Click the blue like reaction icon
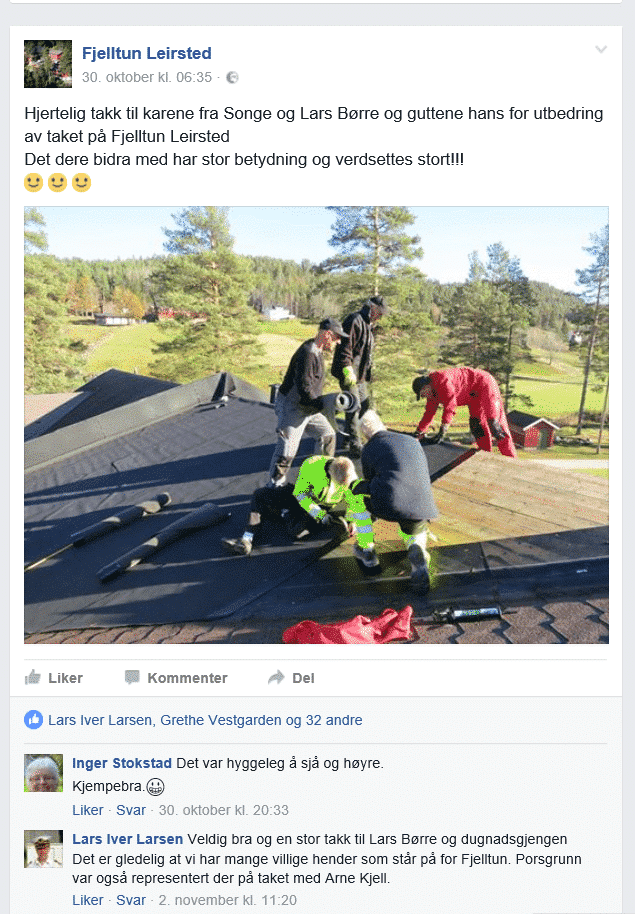The height and width of the screenshot is (914, 635). (33, 720)
